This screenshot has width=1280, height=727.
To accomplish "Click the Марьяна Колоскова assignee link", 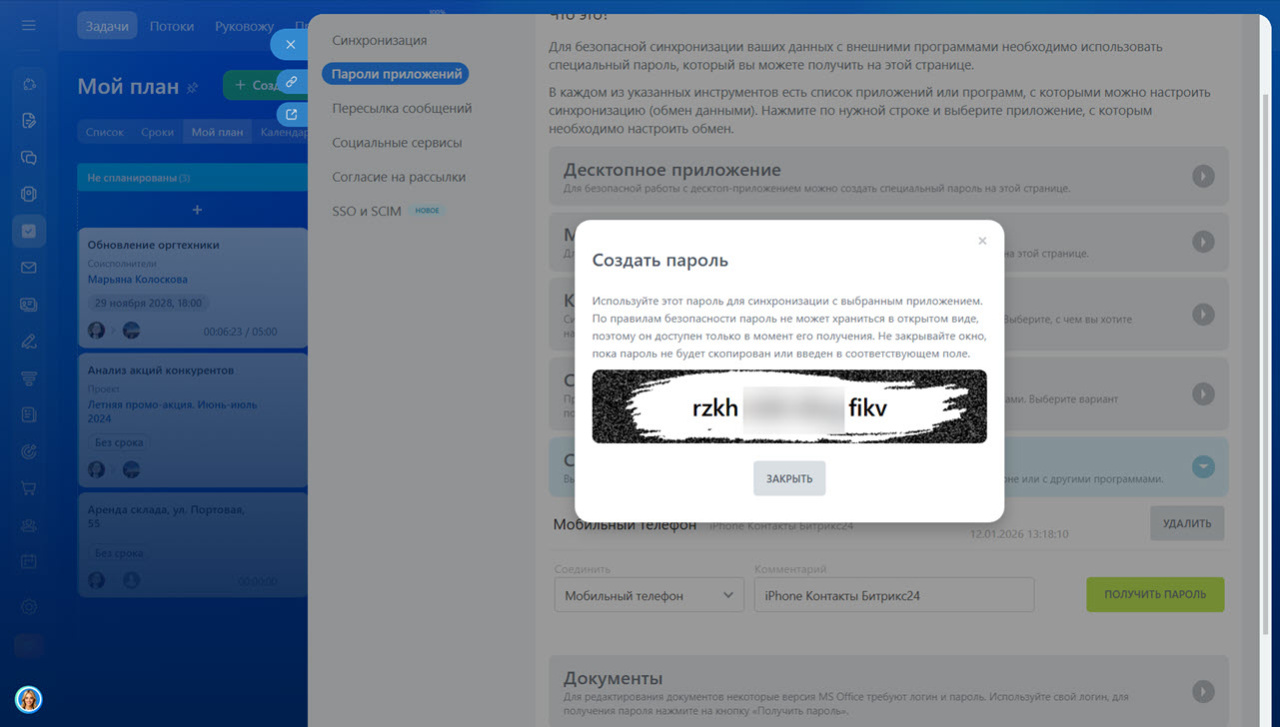I will click(137, 279).
